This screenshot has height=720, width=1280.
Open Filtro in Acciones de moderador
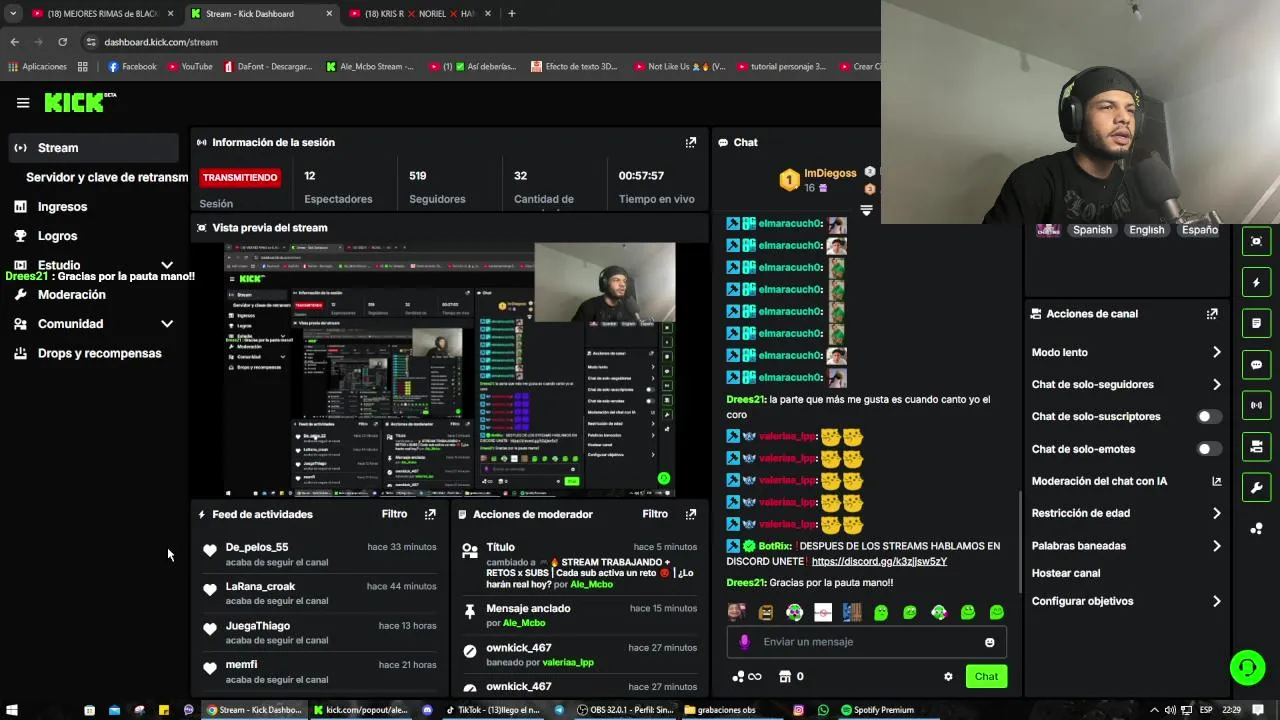(x=655, y=514)
